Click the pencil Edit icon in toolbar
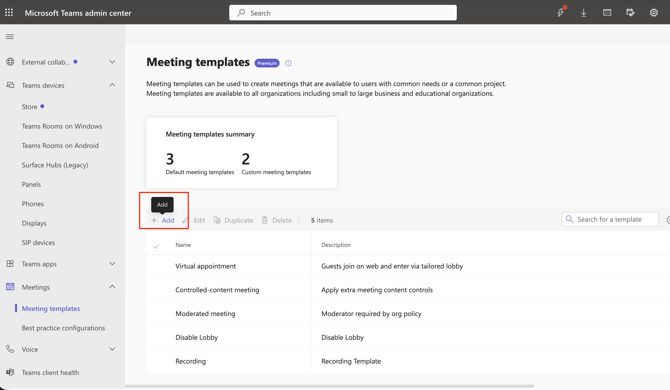Image resolution: width=670 pixels, height=390 pixels. [x=185, y=220]
